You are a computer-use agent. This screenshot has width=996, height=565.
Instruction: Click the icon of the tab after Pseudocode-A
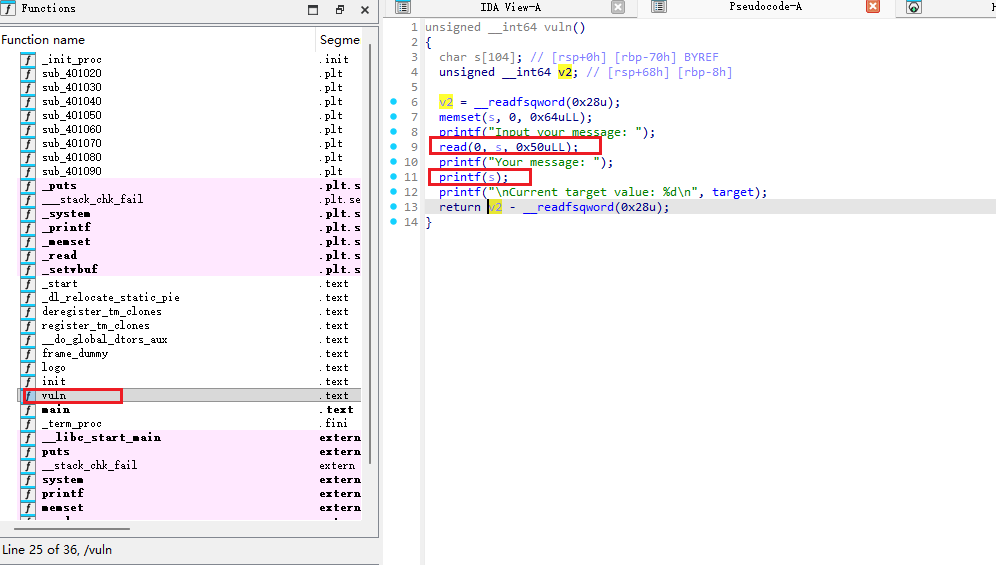tap(914, 8)
